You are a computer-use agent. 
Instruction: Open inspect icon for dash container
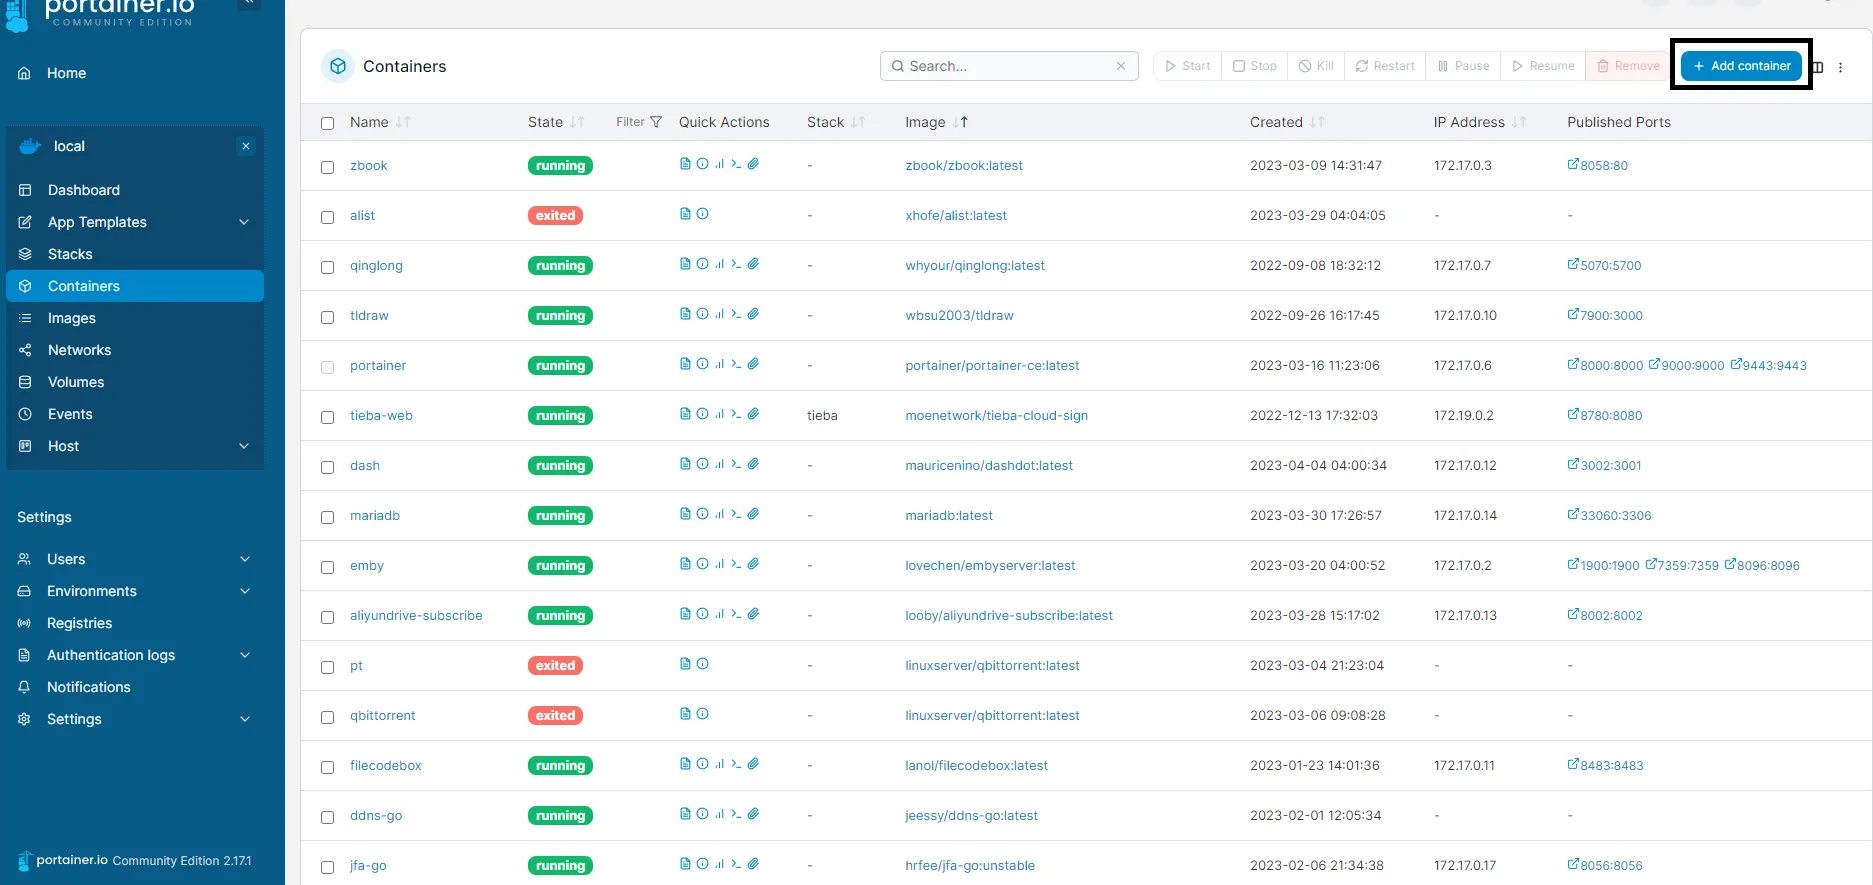[x=702, y=464]
